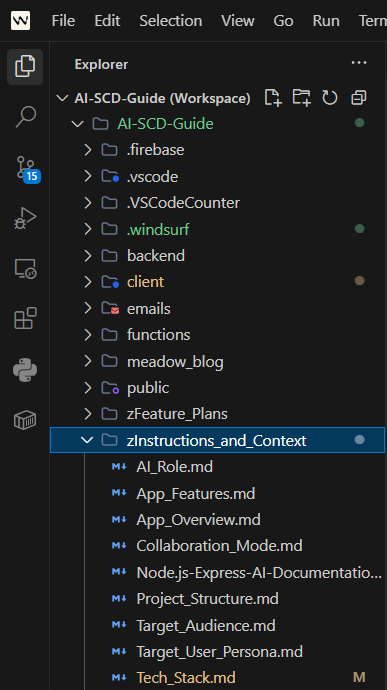Open the View menu

coord(238,21)
